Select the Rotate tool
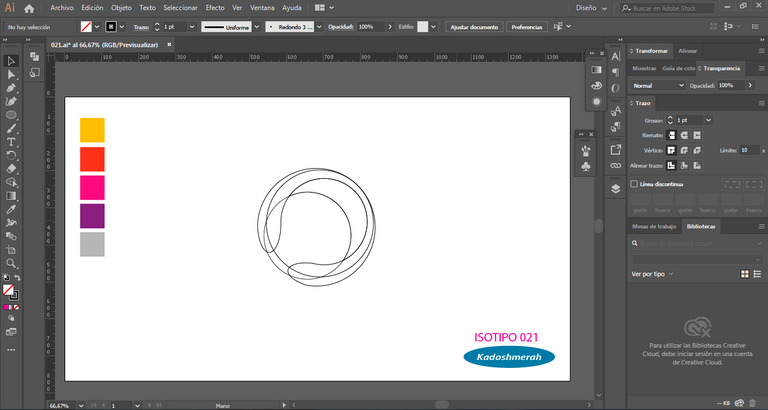Viewport: 768px width, 410px height. (11, 155)
